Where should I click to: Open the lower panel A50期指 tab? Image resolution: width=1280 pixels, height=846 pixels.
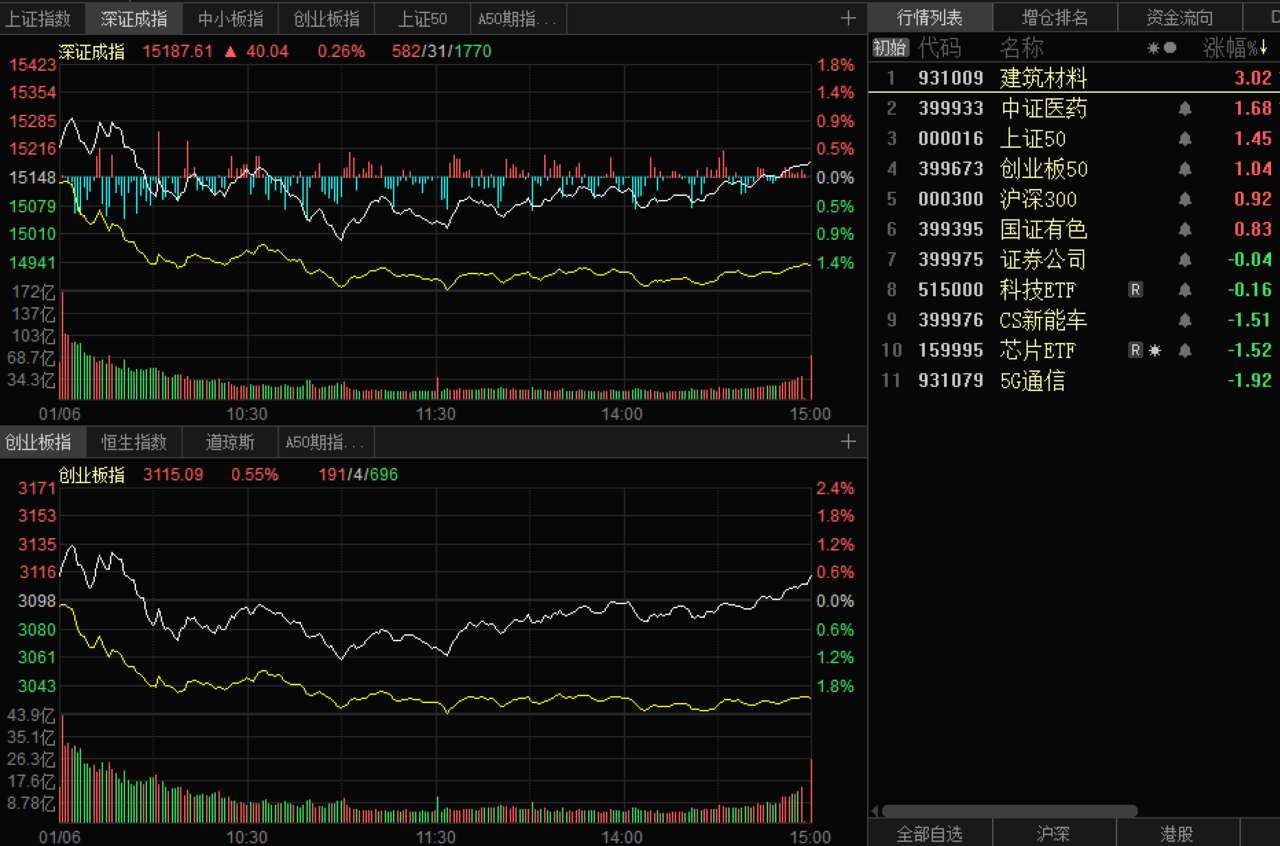pos(326,442)
